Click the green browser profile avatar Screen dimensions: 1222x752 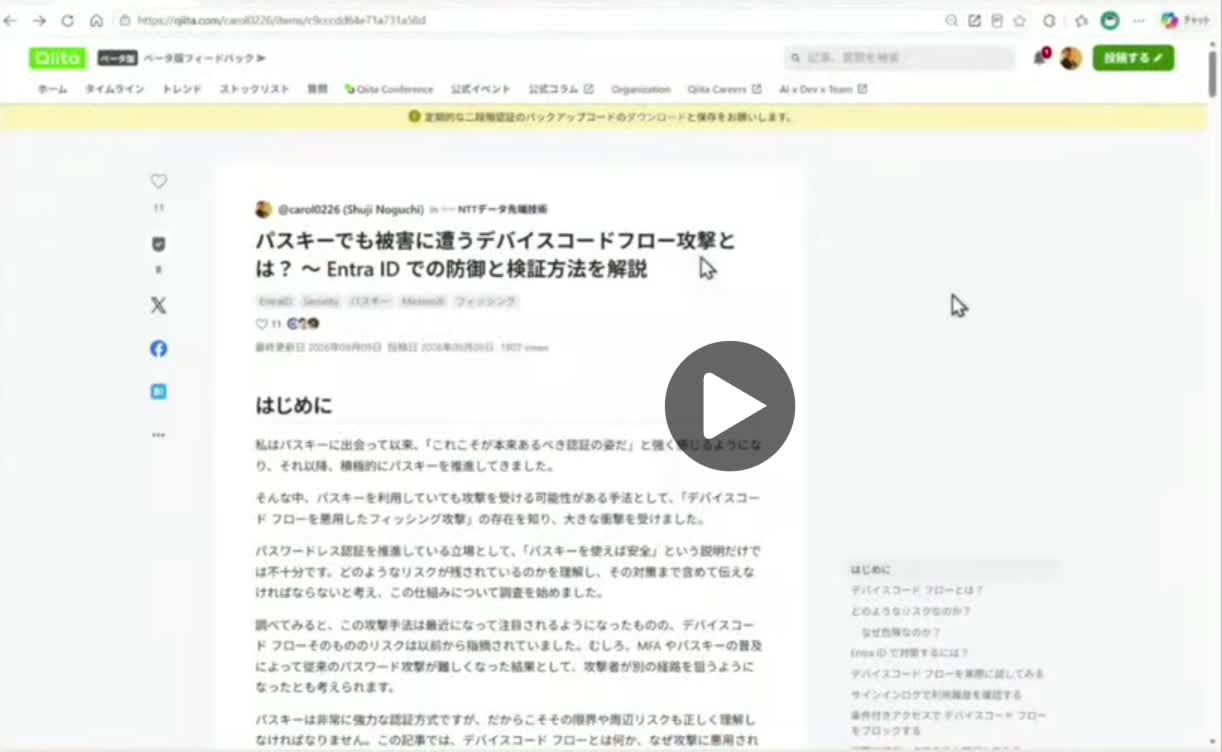click(1109, 20)
